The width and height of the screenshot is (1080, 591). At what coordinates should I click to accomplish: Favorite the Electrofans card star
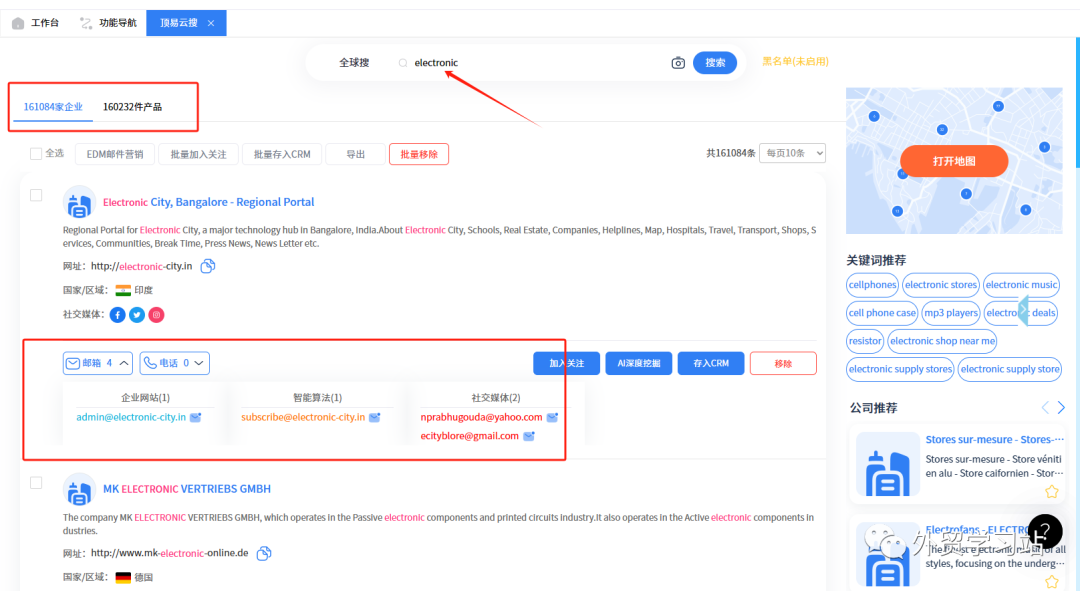1052,582
